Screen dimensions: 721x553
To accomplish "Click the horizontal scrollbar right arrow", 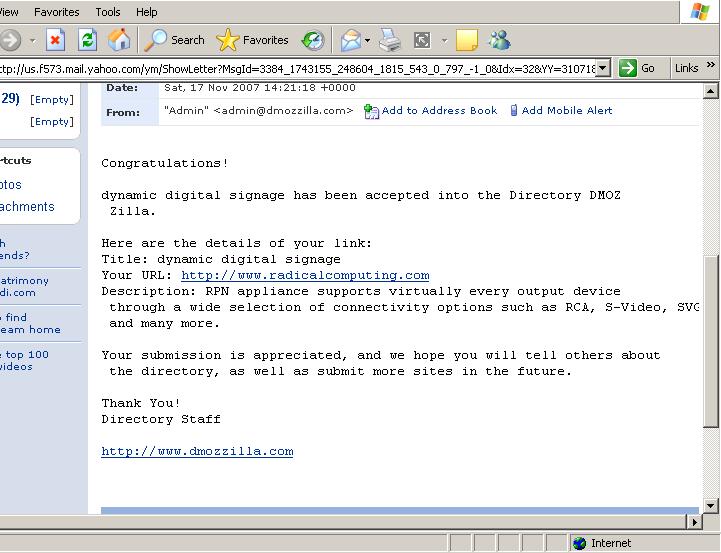I will point(694,522).
